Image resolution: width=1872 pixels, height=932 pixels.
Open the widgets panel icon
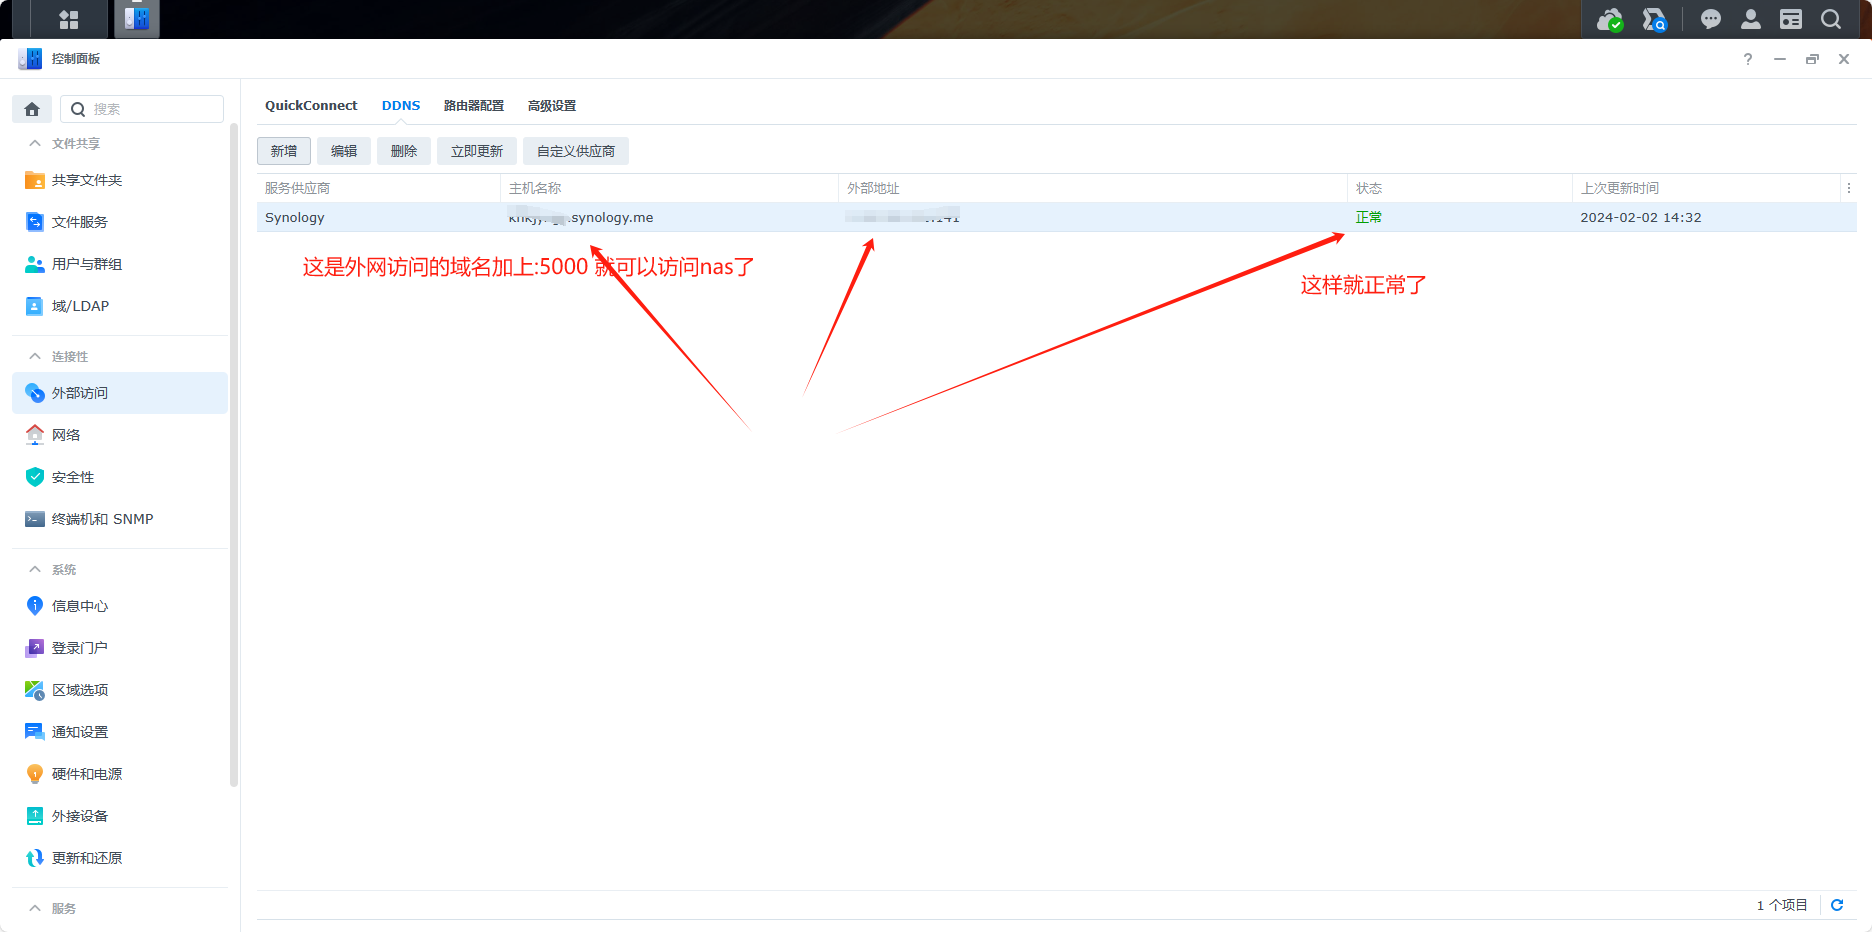click(1790, 19)
